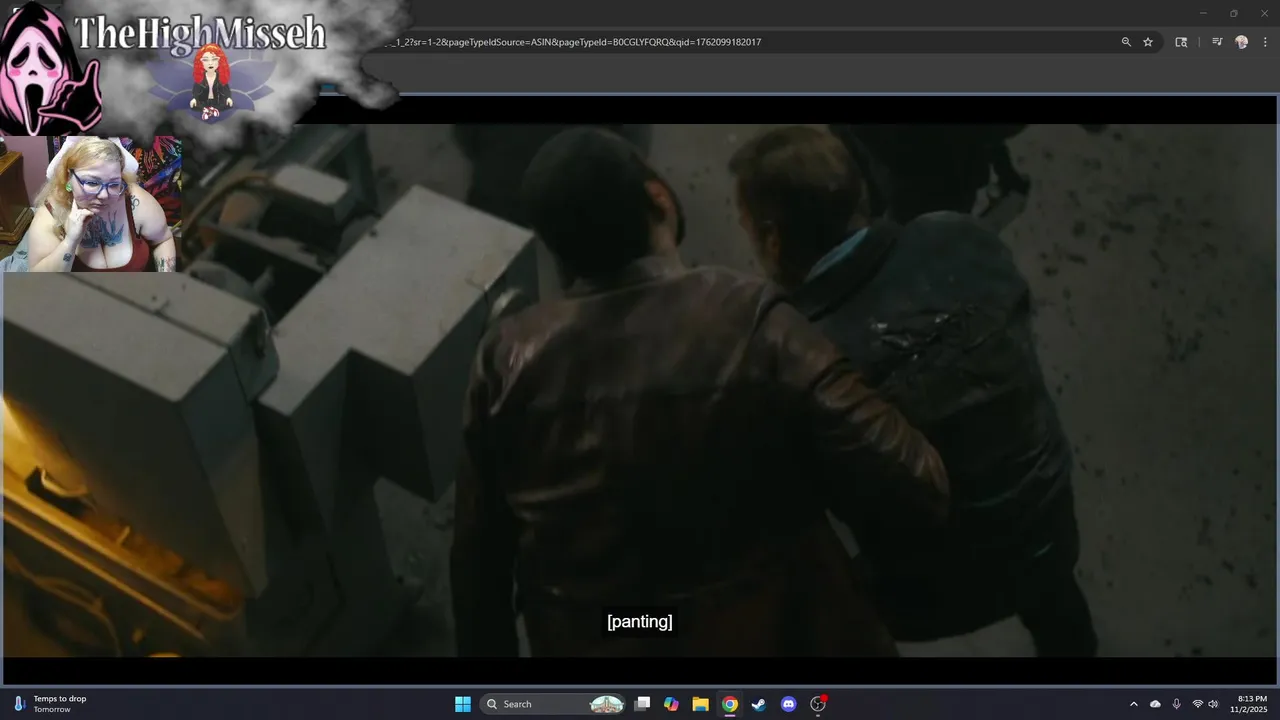Screen dimensions: 1280x720
Task: Click the OneDrive cloud tray icon
Action: tap(1155, 704)
